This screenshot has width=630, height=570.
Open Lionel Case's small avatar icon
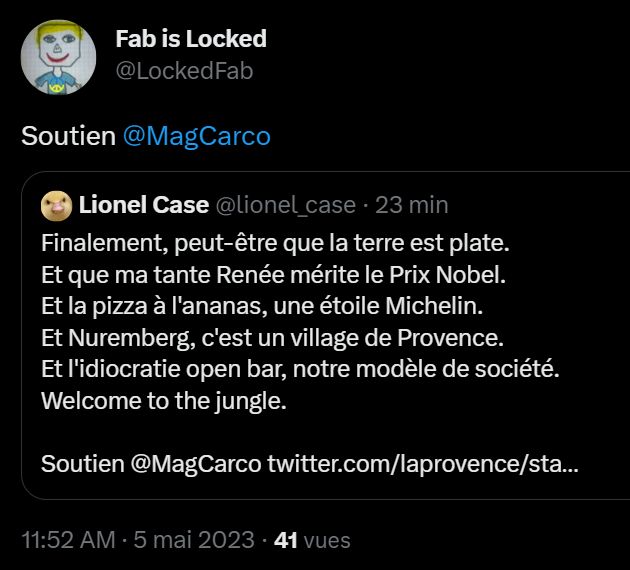(55, 205)
